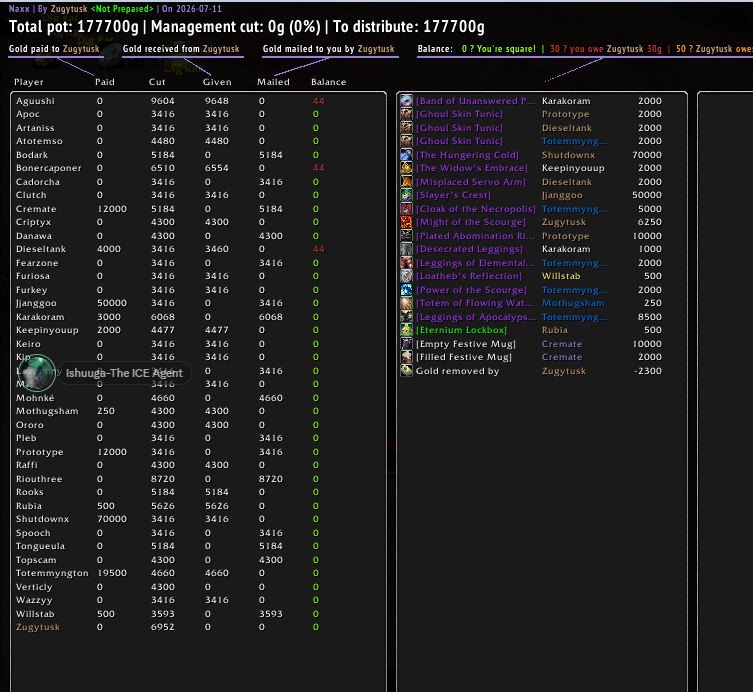Click the Paid column header
Screen dimensions: 753x692
[105, 82]
